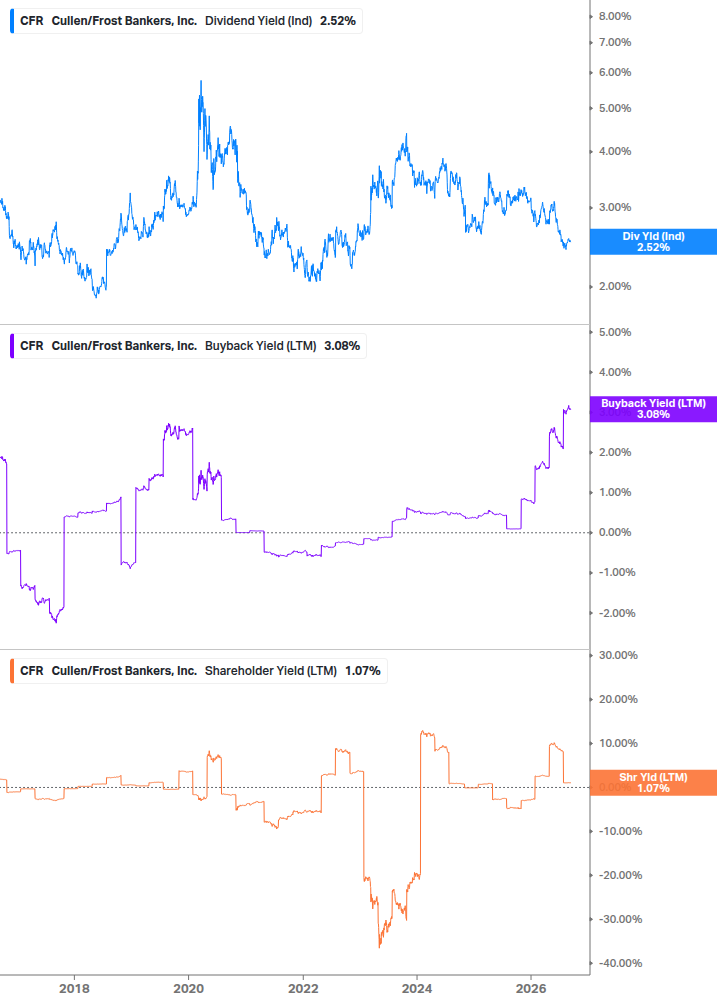Click the 10.00% tick on the shareholder yield axis
This screenshot has width=717, height=1005.
tap(618, 743)
